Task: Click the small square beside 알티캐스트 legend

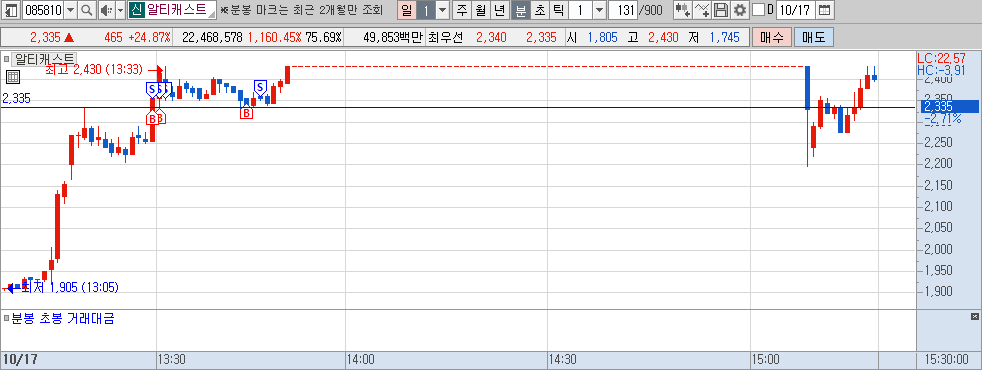Action: pos(6,59)
